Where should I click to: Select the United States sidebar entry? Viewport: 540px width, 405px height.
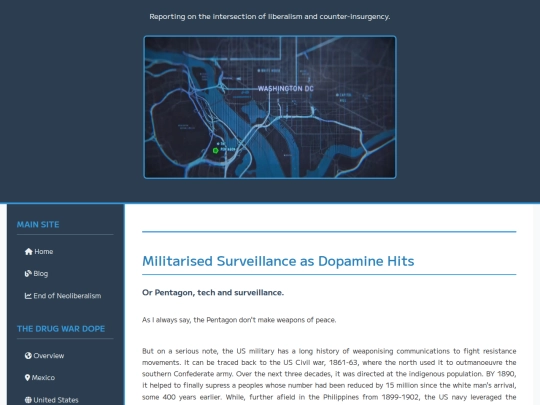pyautogui.click(x=52, y=400)
